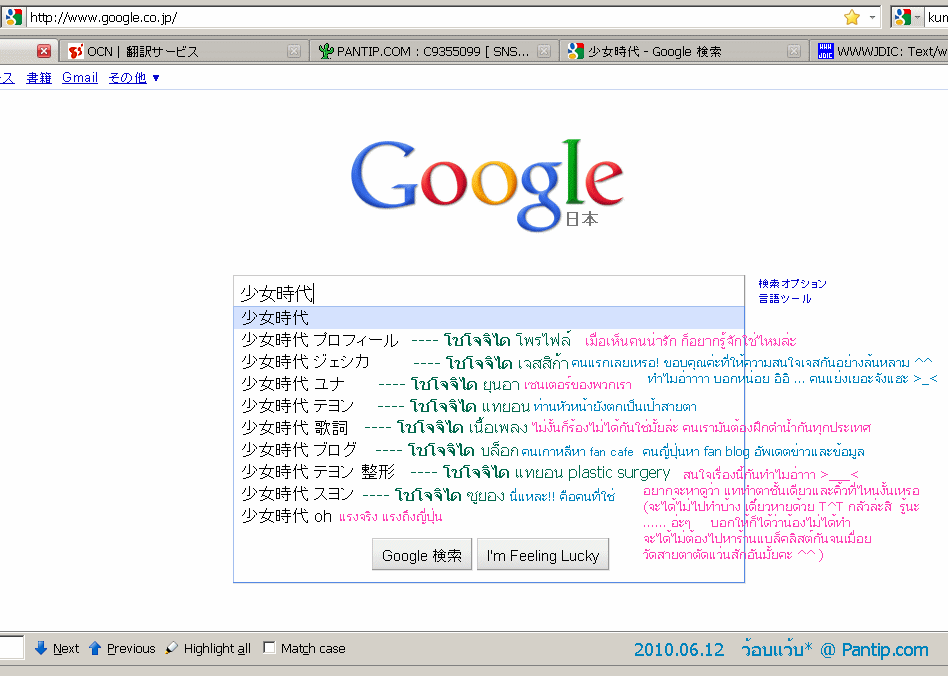This screenshot has width=948, height=676.
Task: Expand the その他 more menu
Action: 134,77
